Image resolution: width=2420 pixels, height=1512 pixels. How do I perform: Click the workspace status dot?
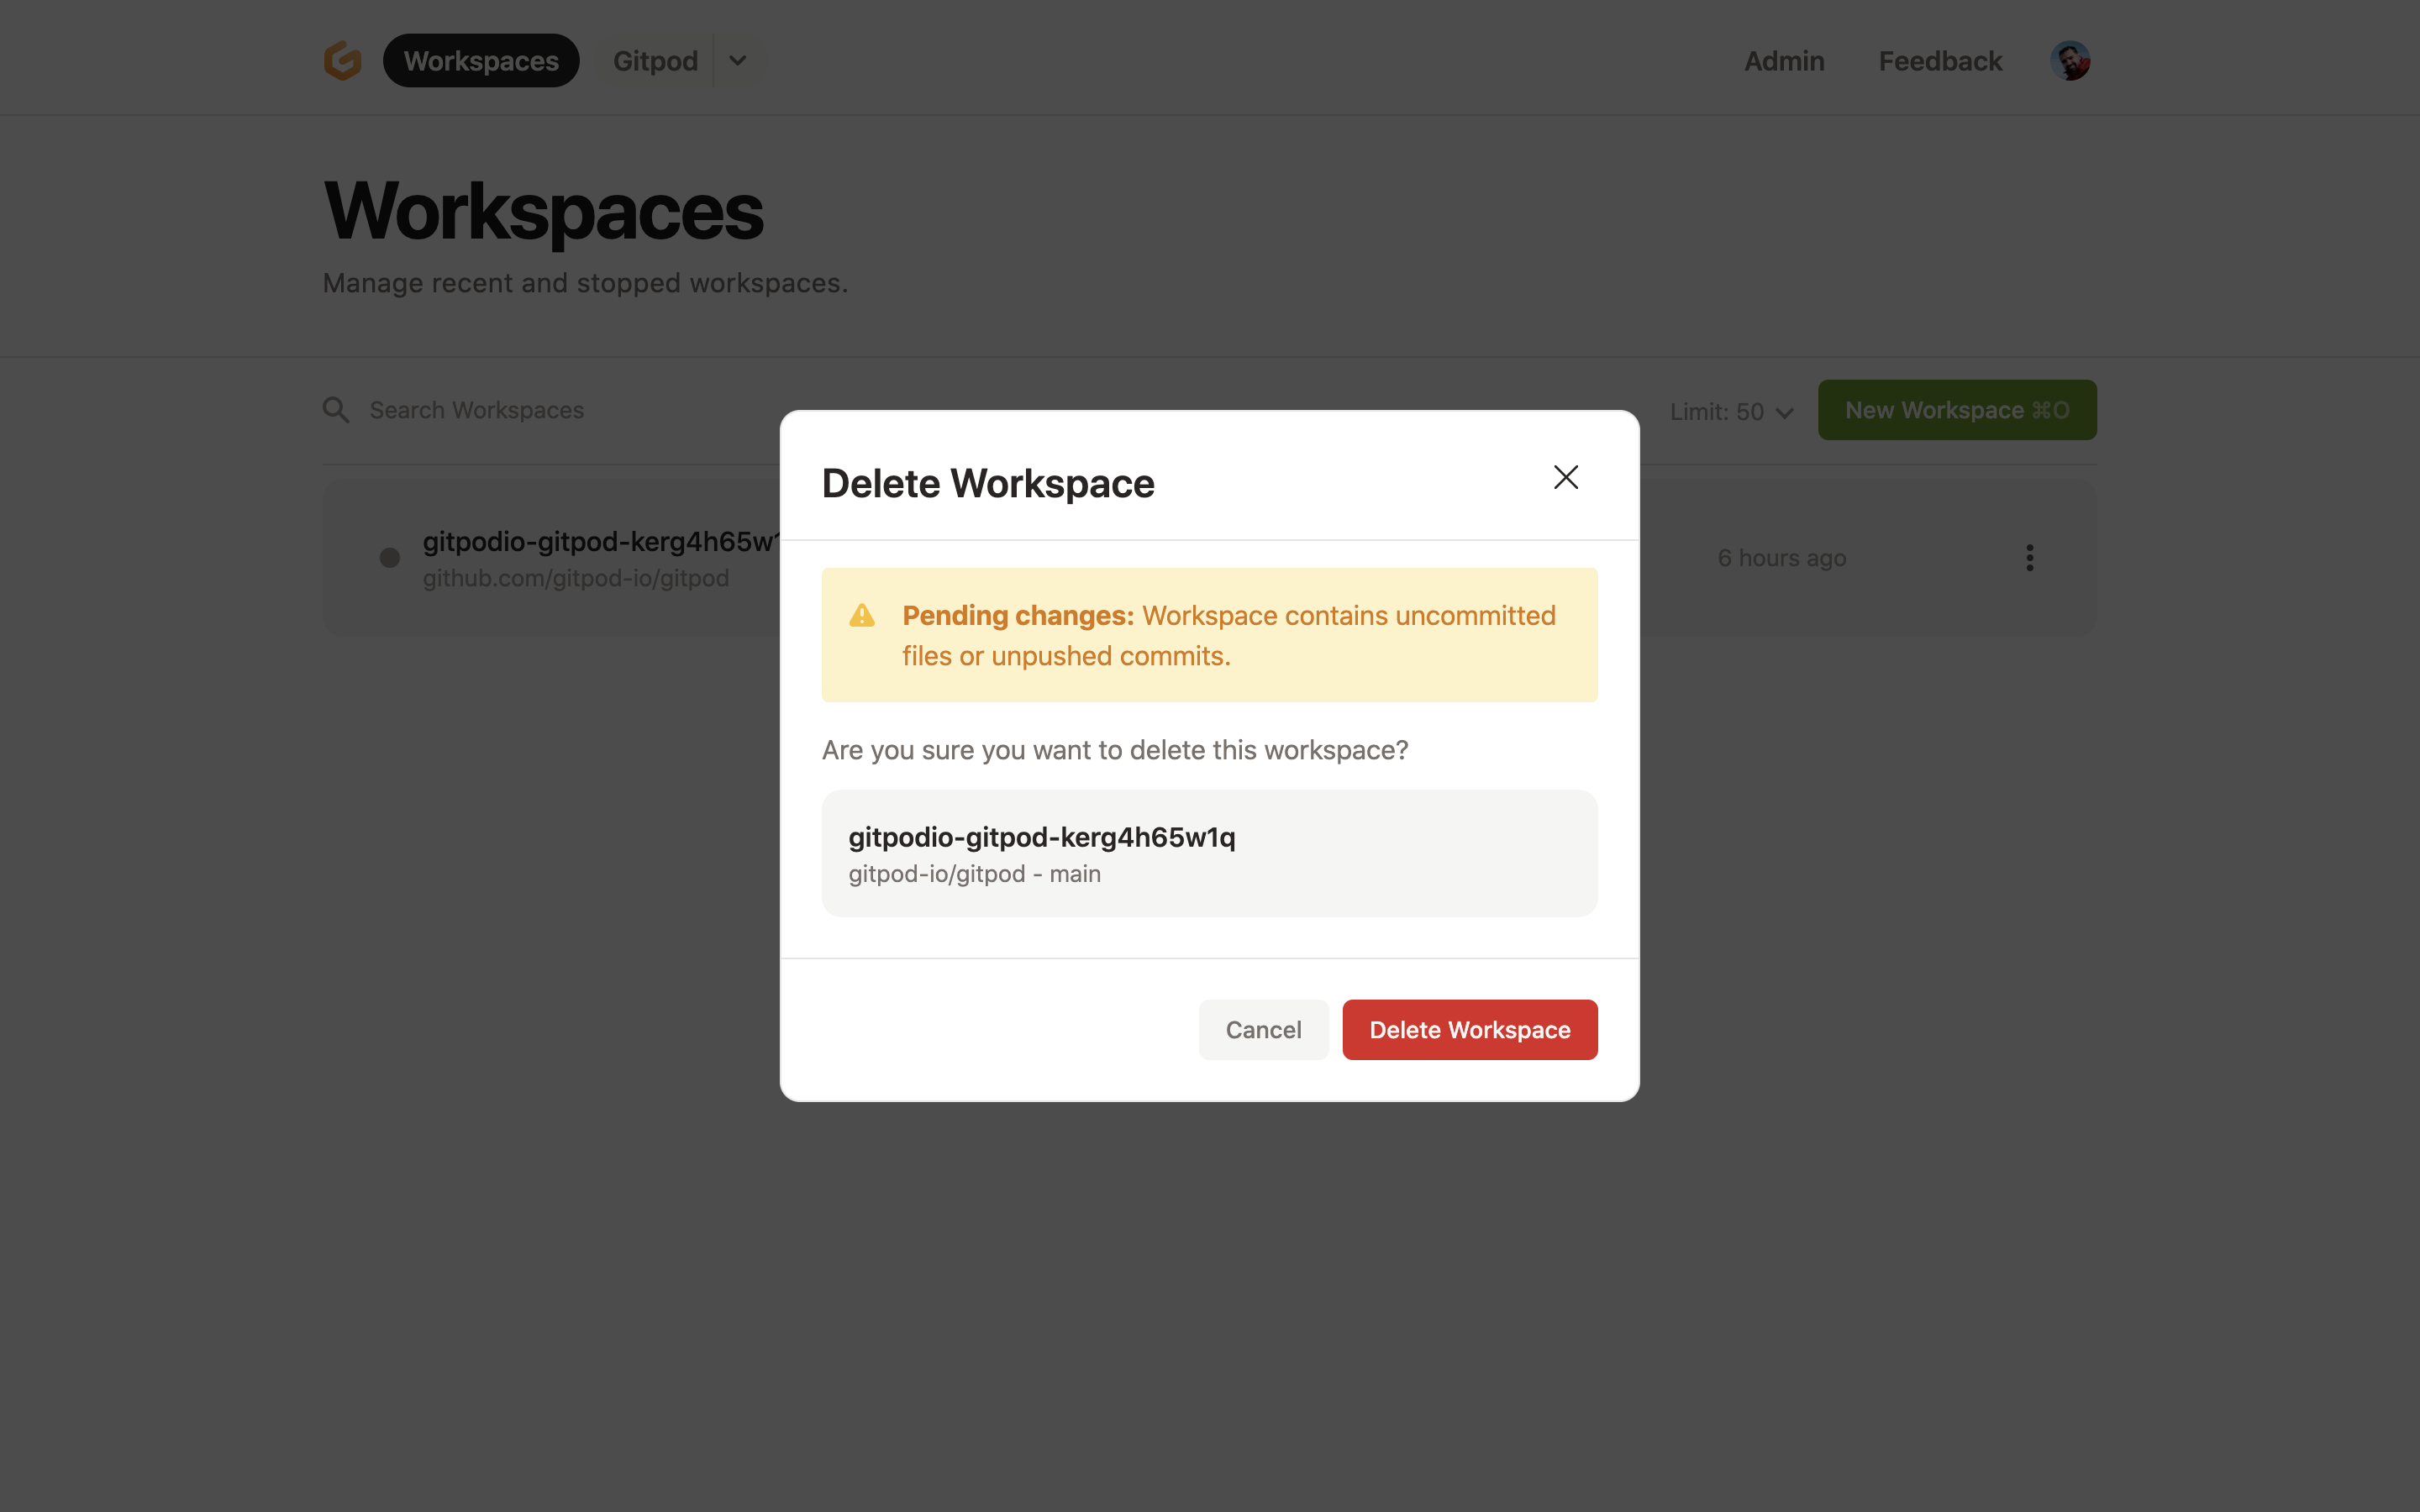[390, 558]
